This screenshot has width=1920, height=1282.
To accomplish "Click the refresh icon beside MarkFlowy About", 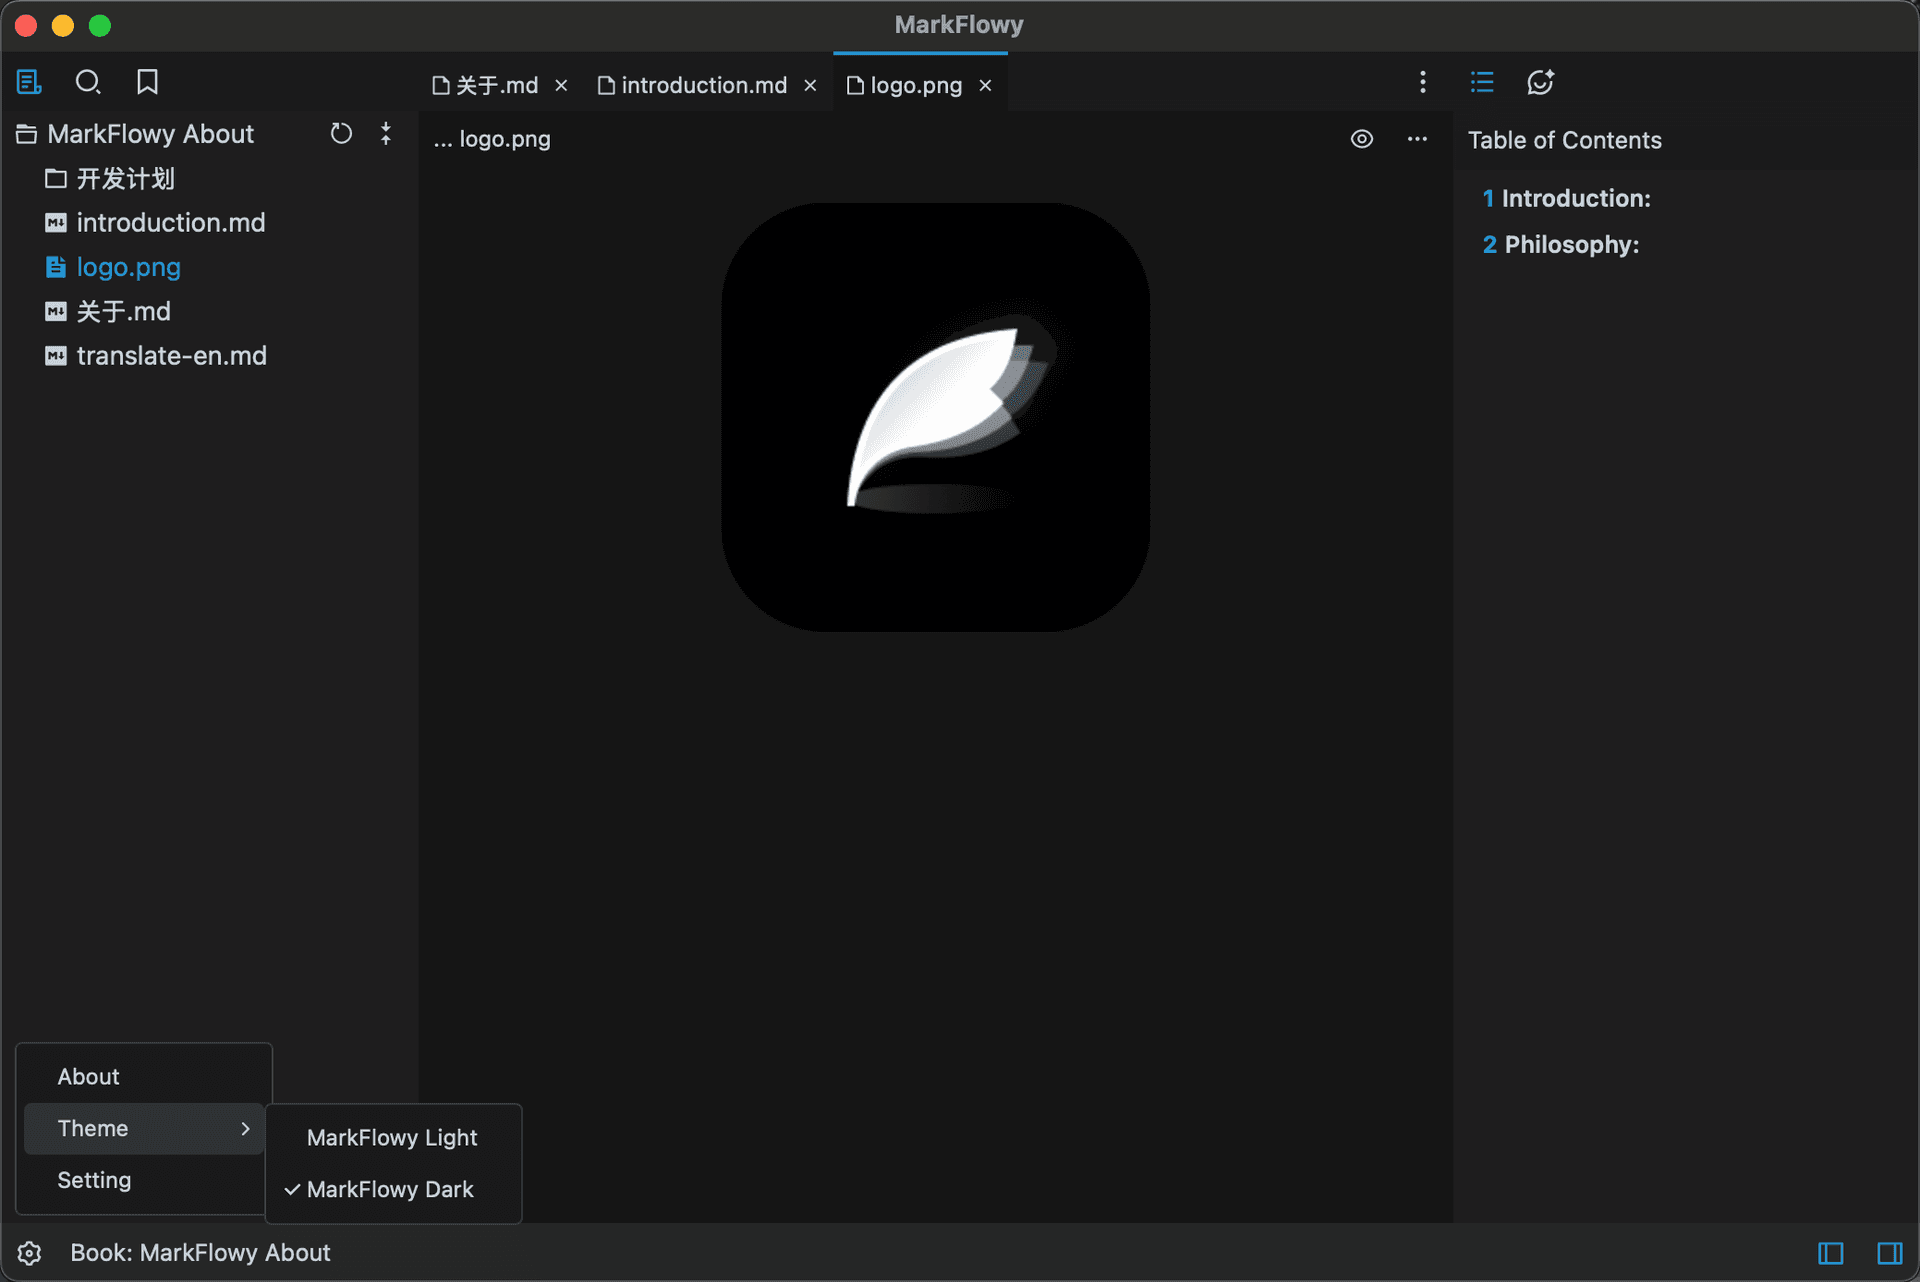I will (341, 133).
